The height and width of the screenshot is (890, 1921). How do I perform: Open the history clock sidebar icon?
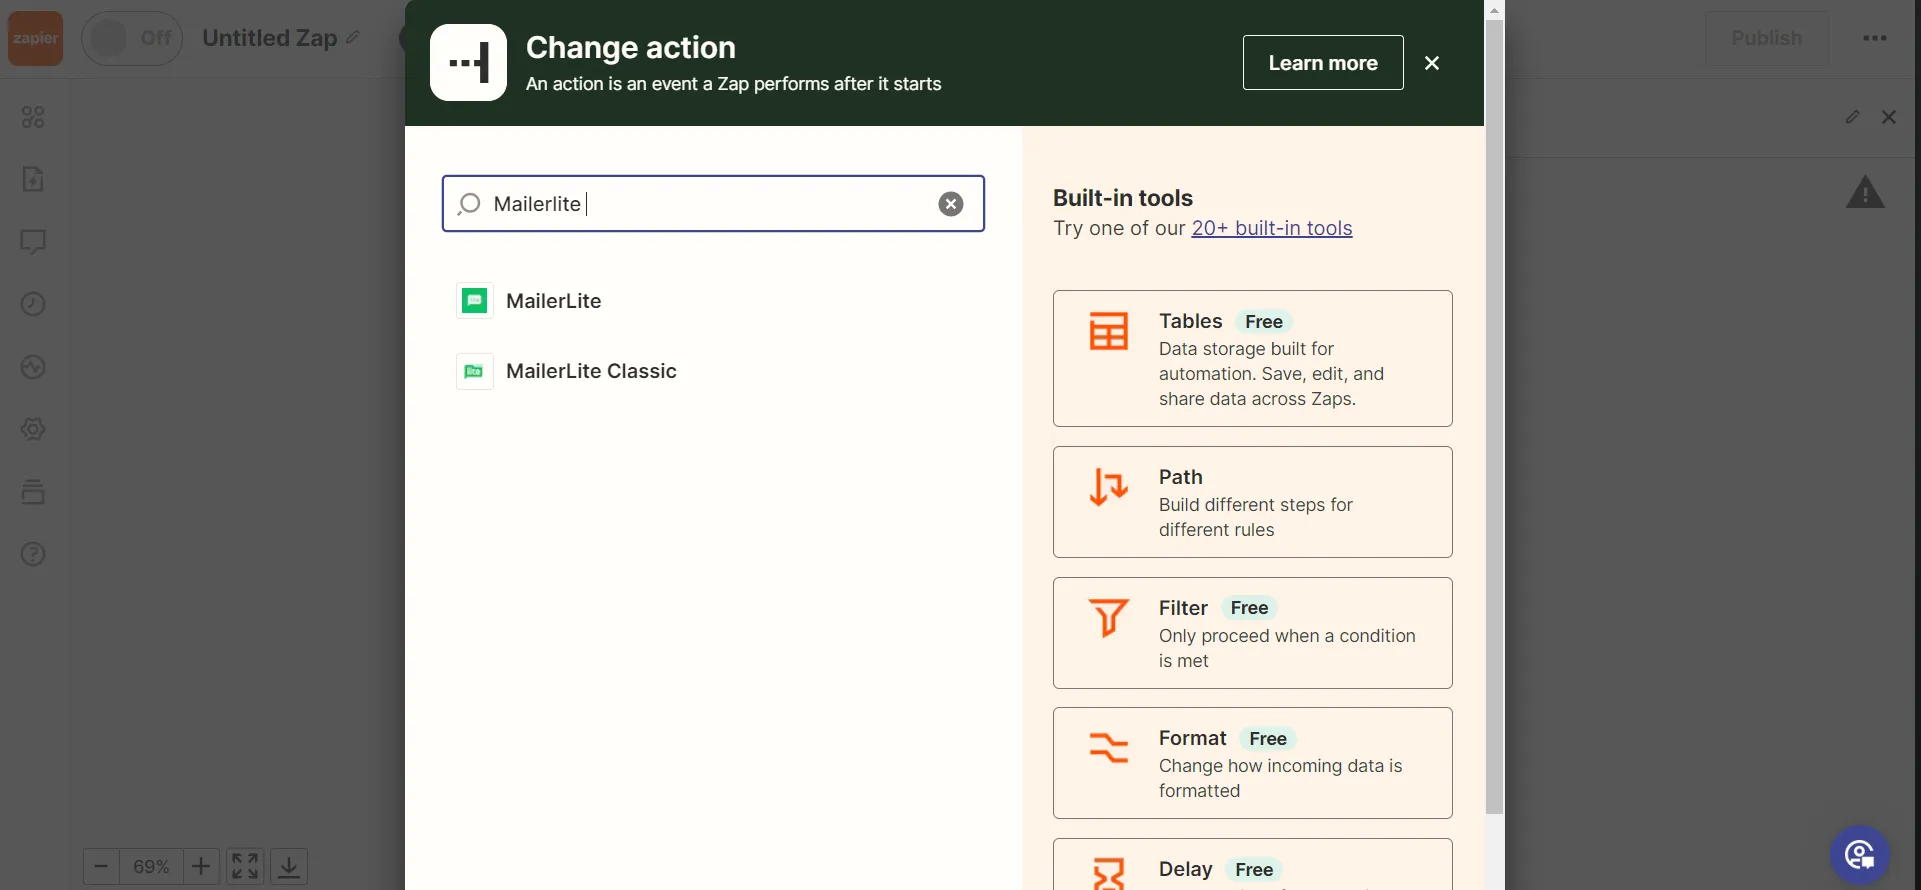click(33, 304)
